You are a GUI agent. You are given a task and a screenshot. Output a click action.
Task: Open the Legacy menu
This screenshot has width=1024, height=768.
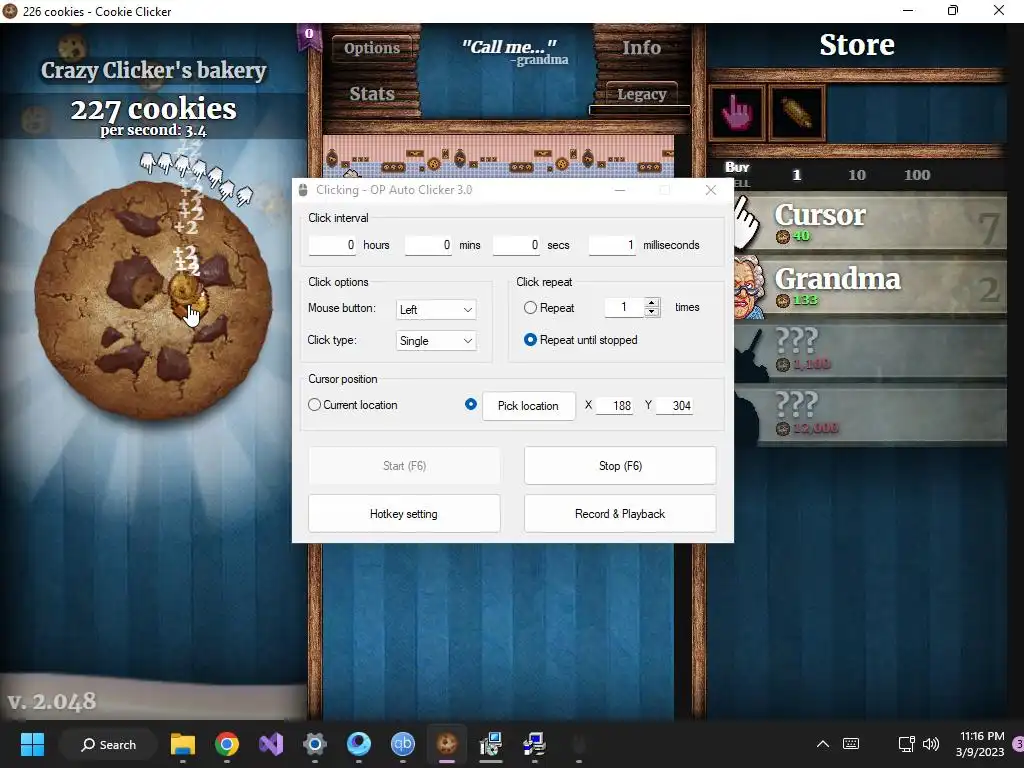(641, 94)
